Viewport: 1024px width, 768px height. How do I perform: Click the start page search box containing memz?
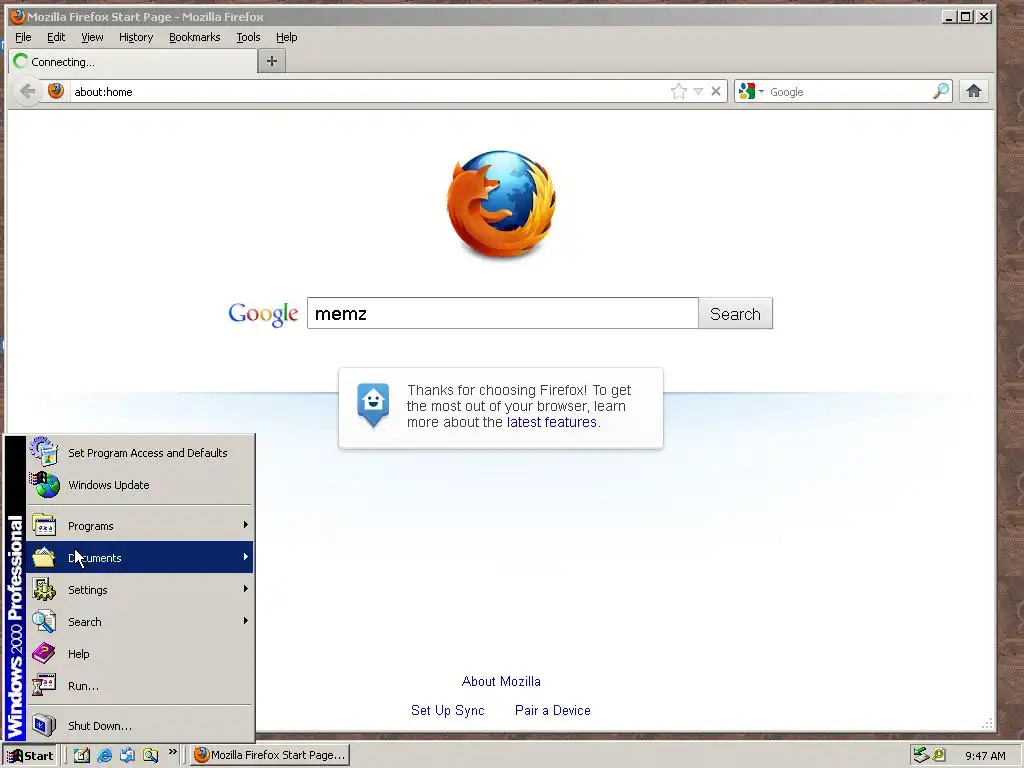tap(503, 313)
